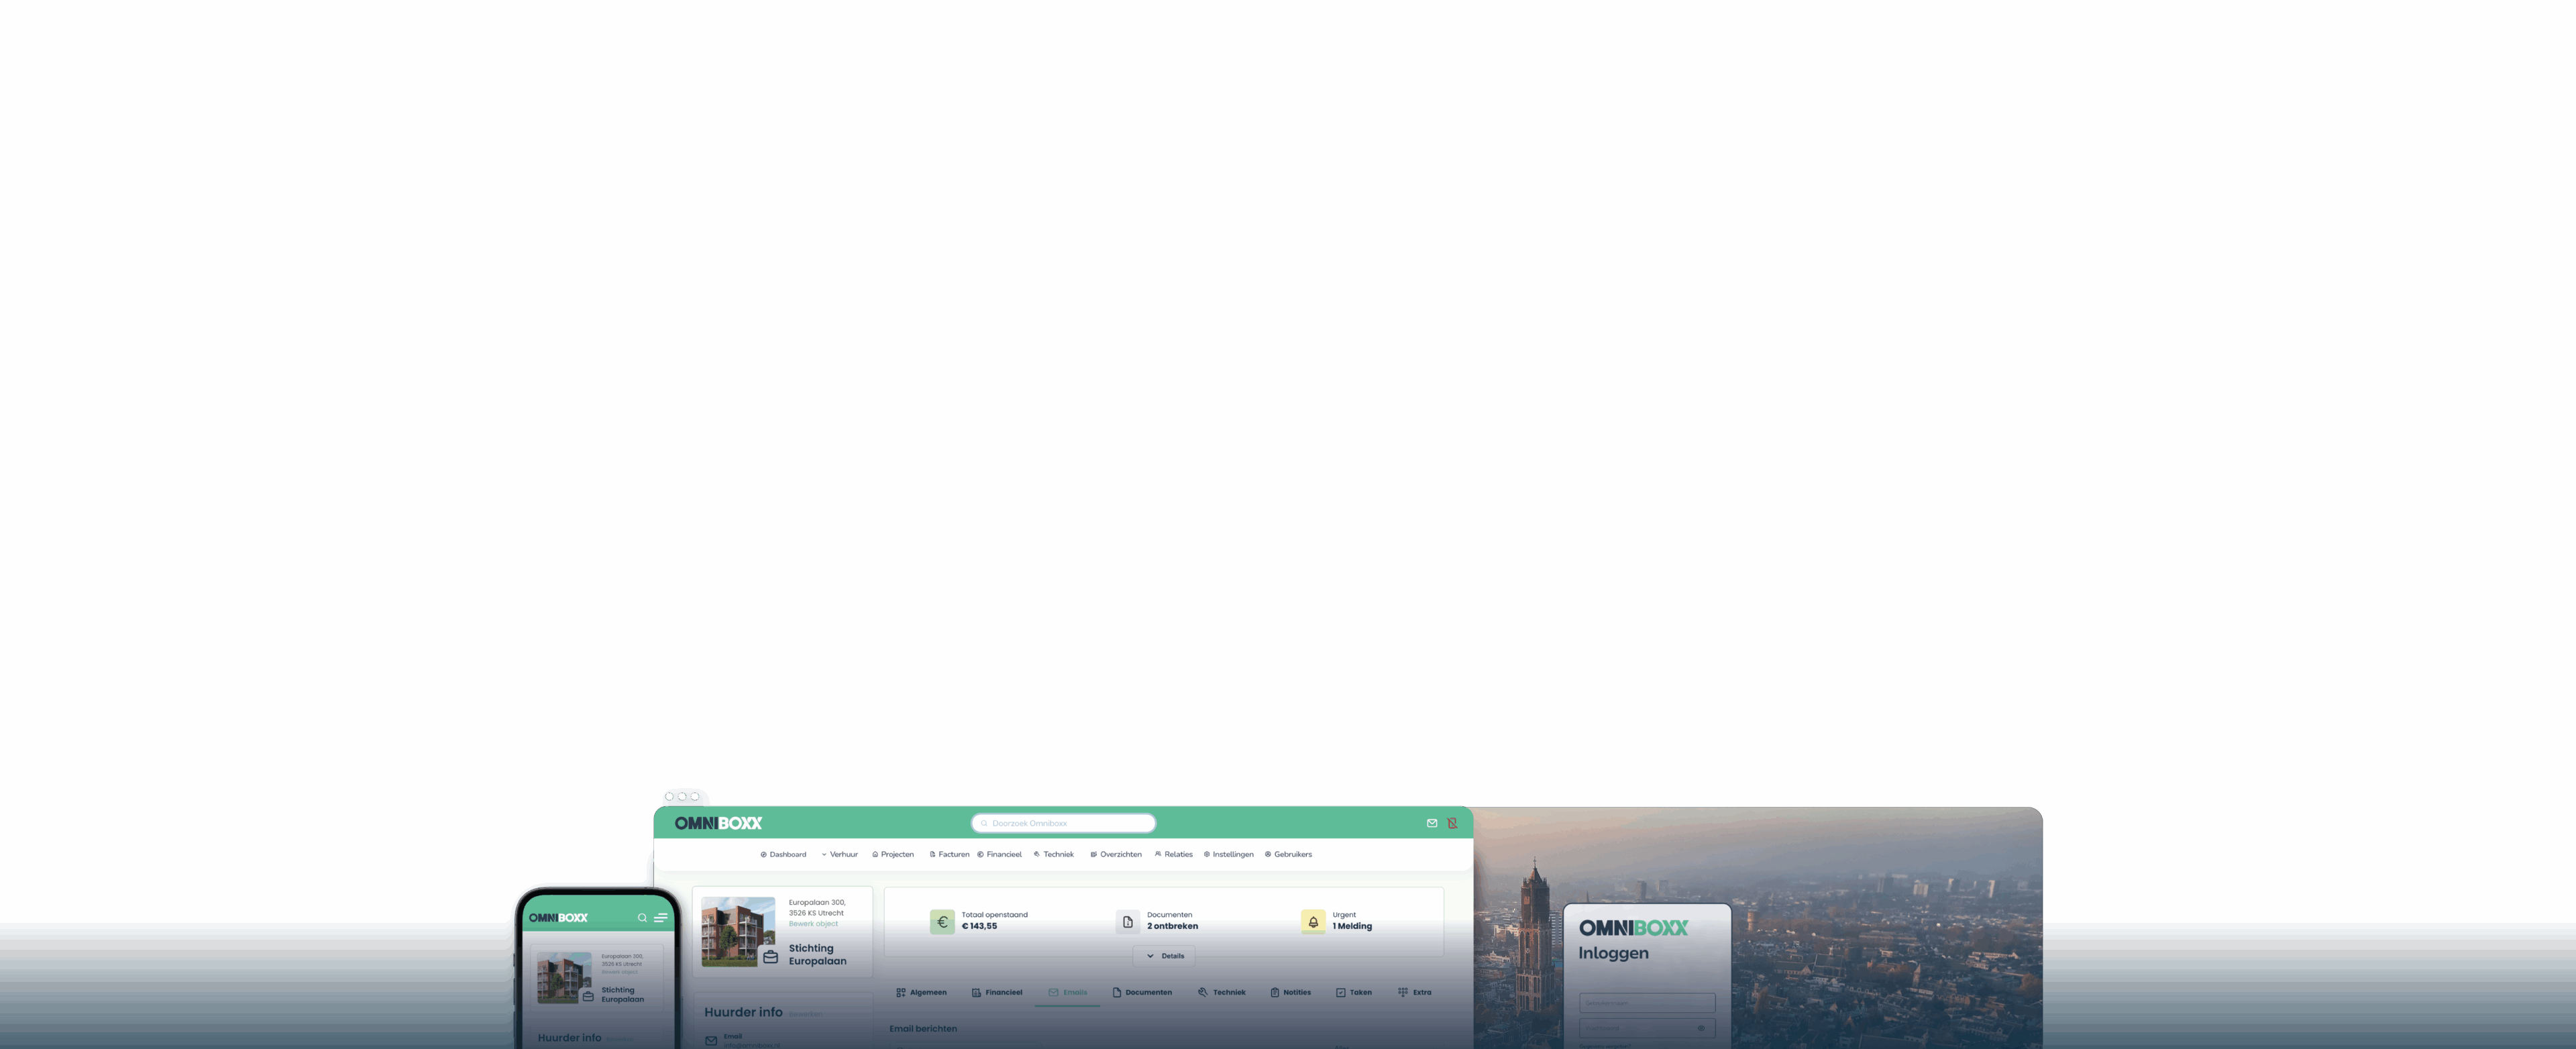The width and height of the screenshot is (2576, 1049).
Task: Click OMNIBOXX logo on login card
Action: [1633, 928]
